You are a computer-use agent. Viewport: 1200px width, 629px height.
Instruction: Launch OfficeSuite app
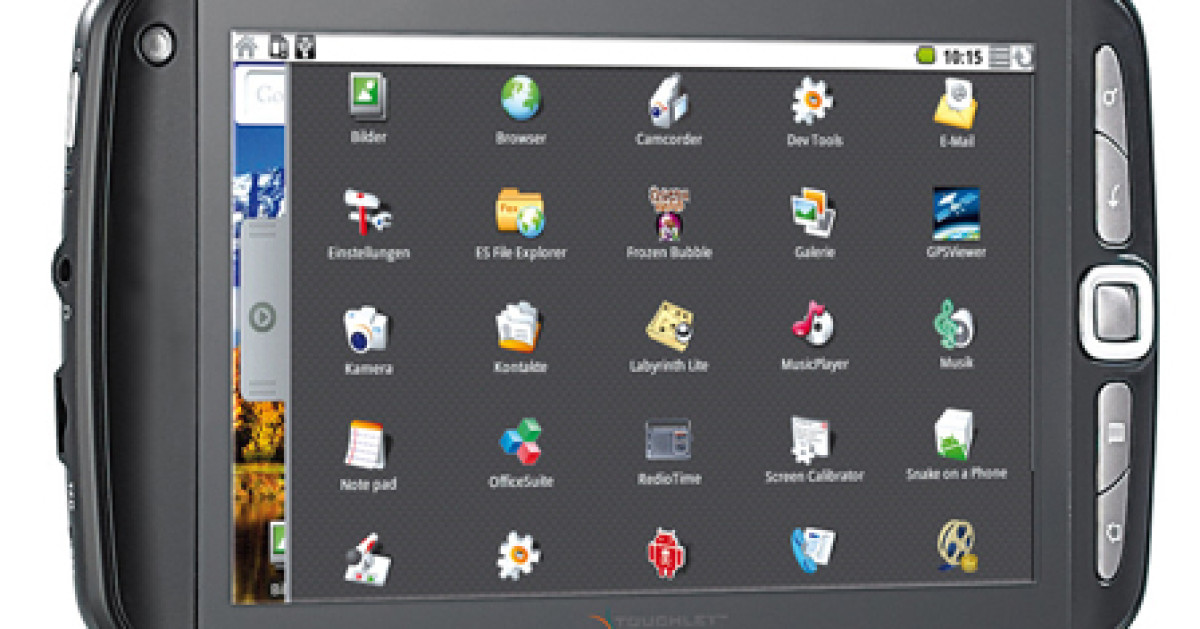[x=520, y=441]
